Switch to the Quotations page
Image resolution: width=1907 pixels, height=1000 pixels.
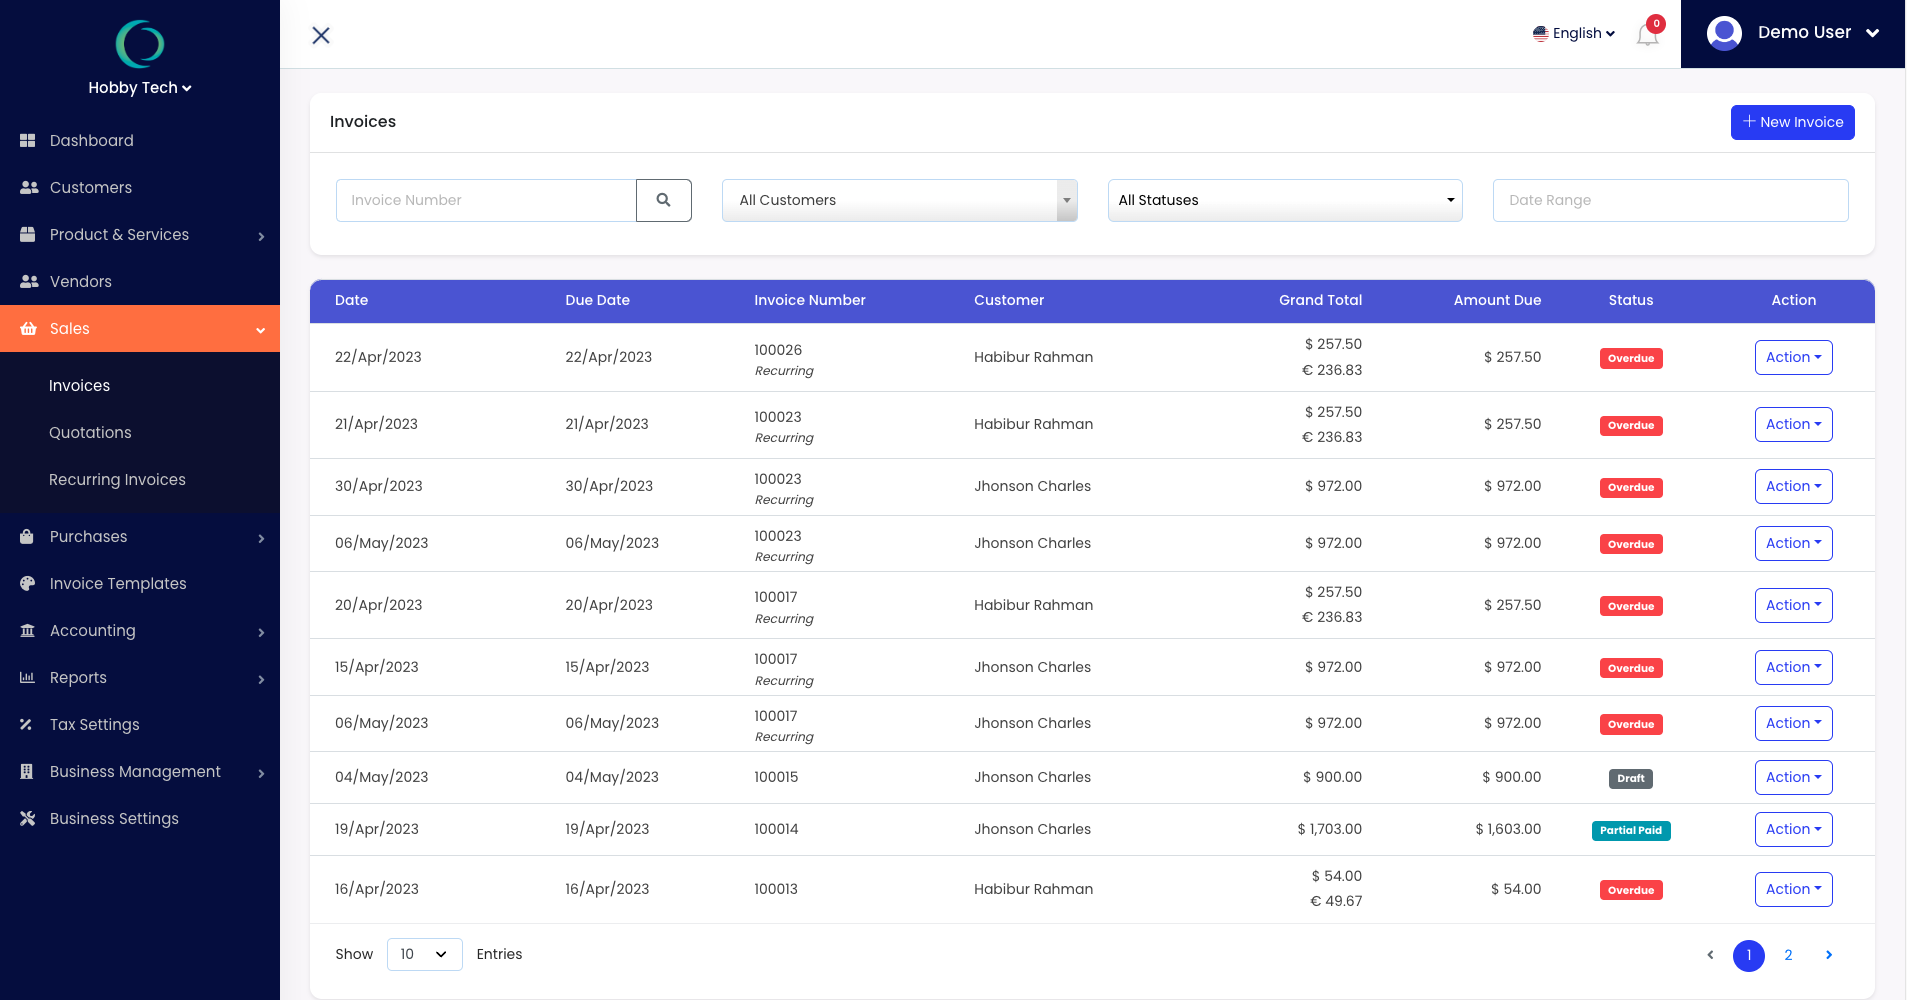tap(90, 432)
